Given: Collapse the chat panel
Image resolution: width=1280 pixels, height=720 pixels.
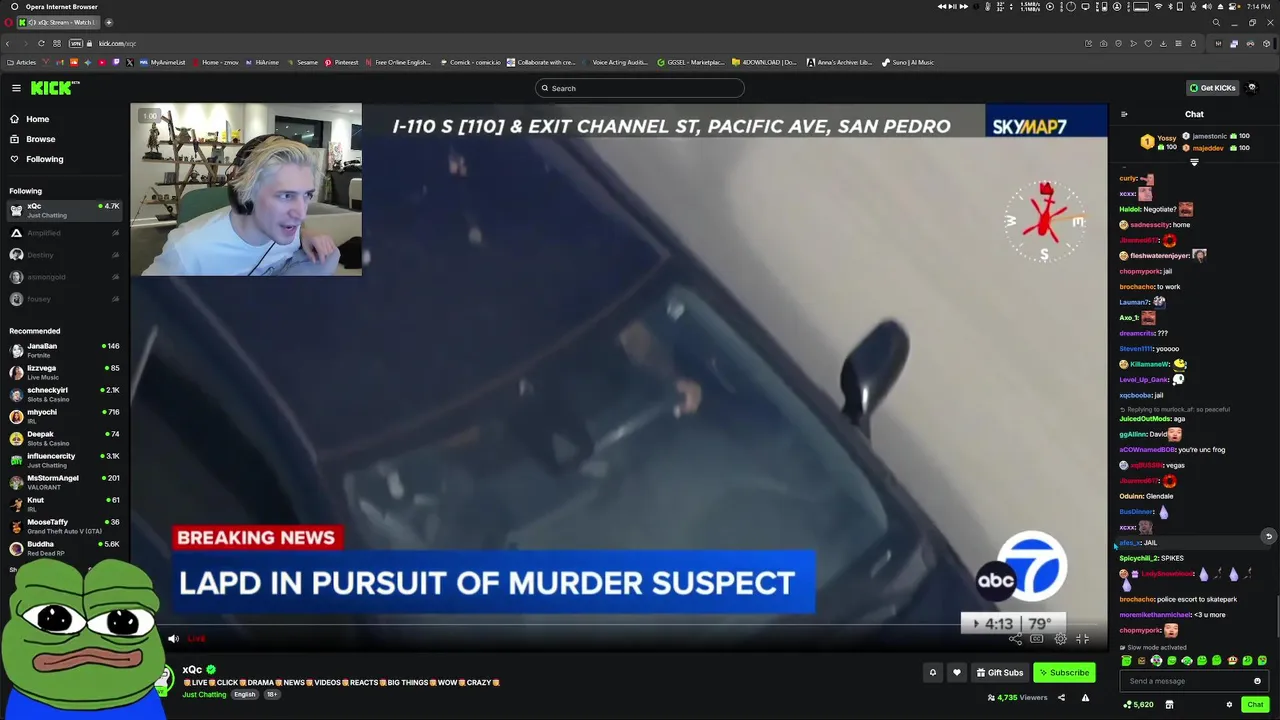Looking at the screenshot, I should coord(1124,114).
